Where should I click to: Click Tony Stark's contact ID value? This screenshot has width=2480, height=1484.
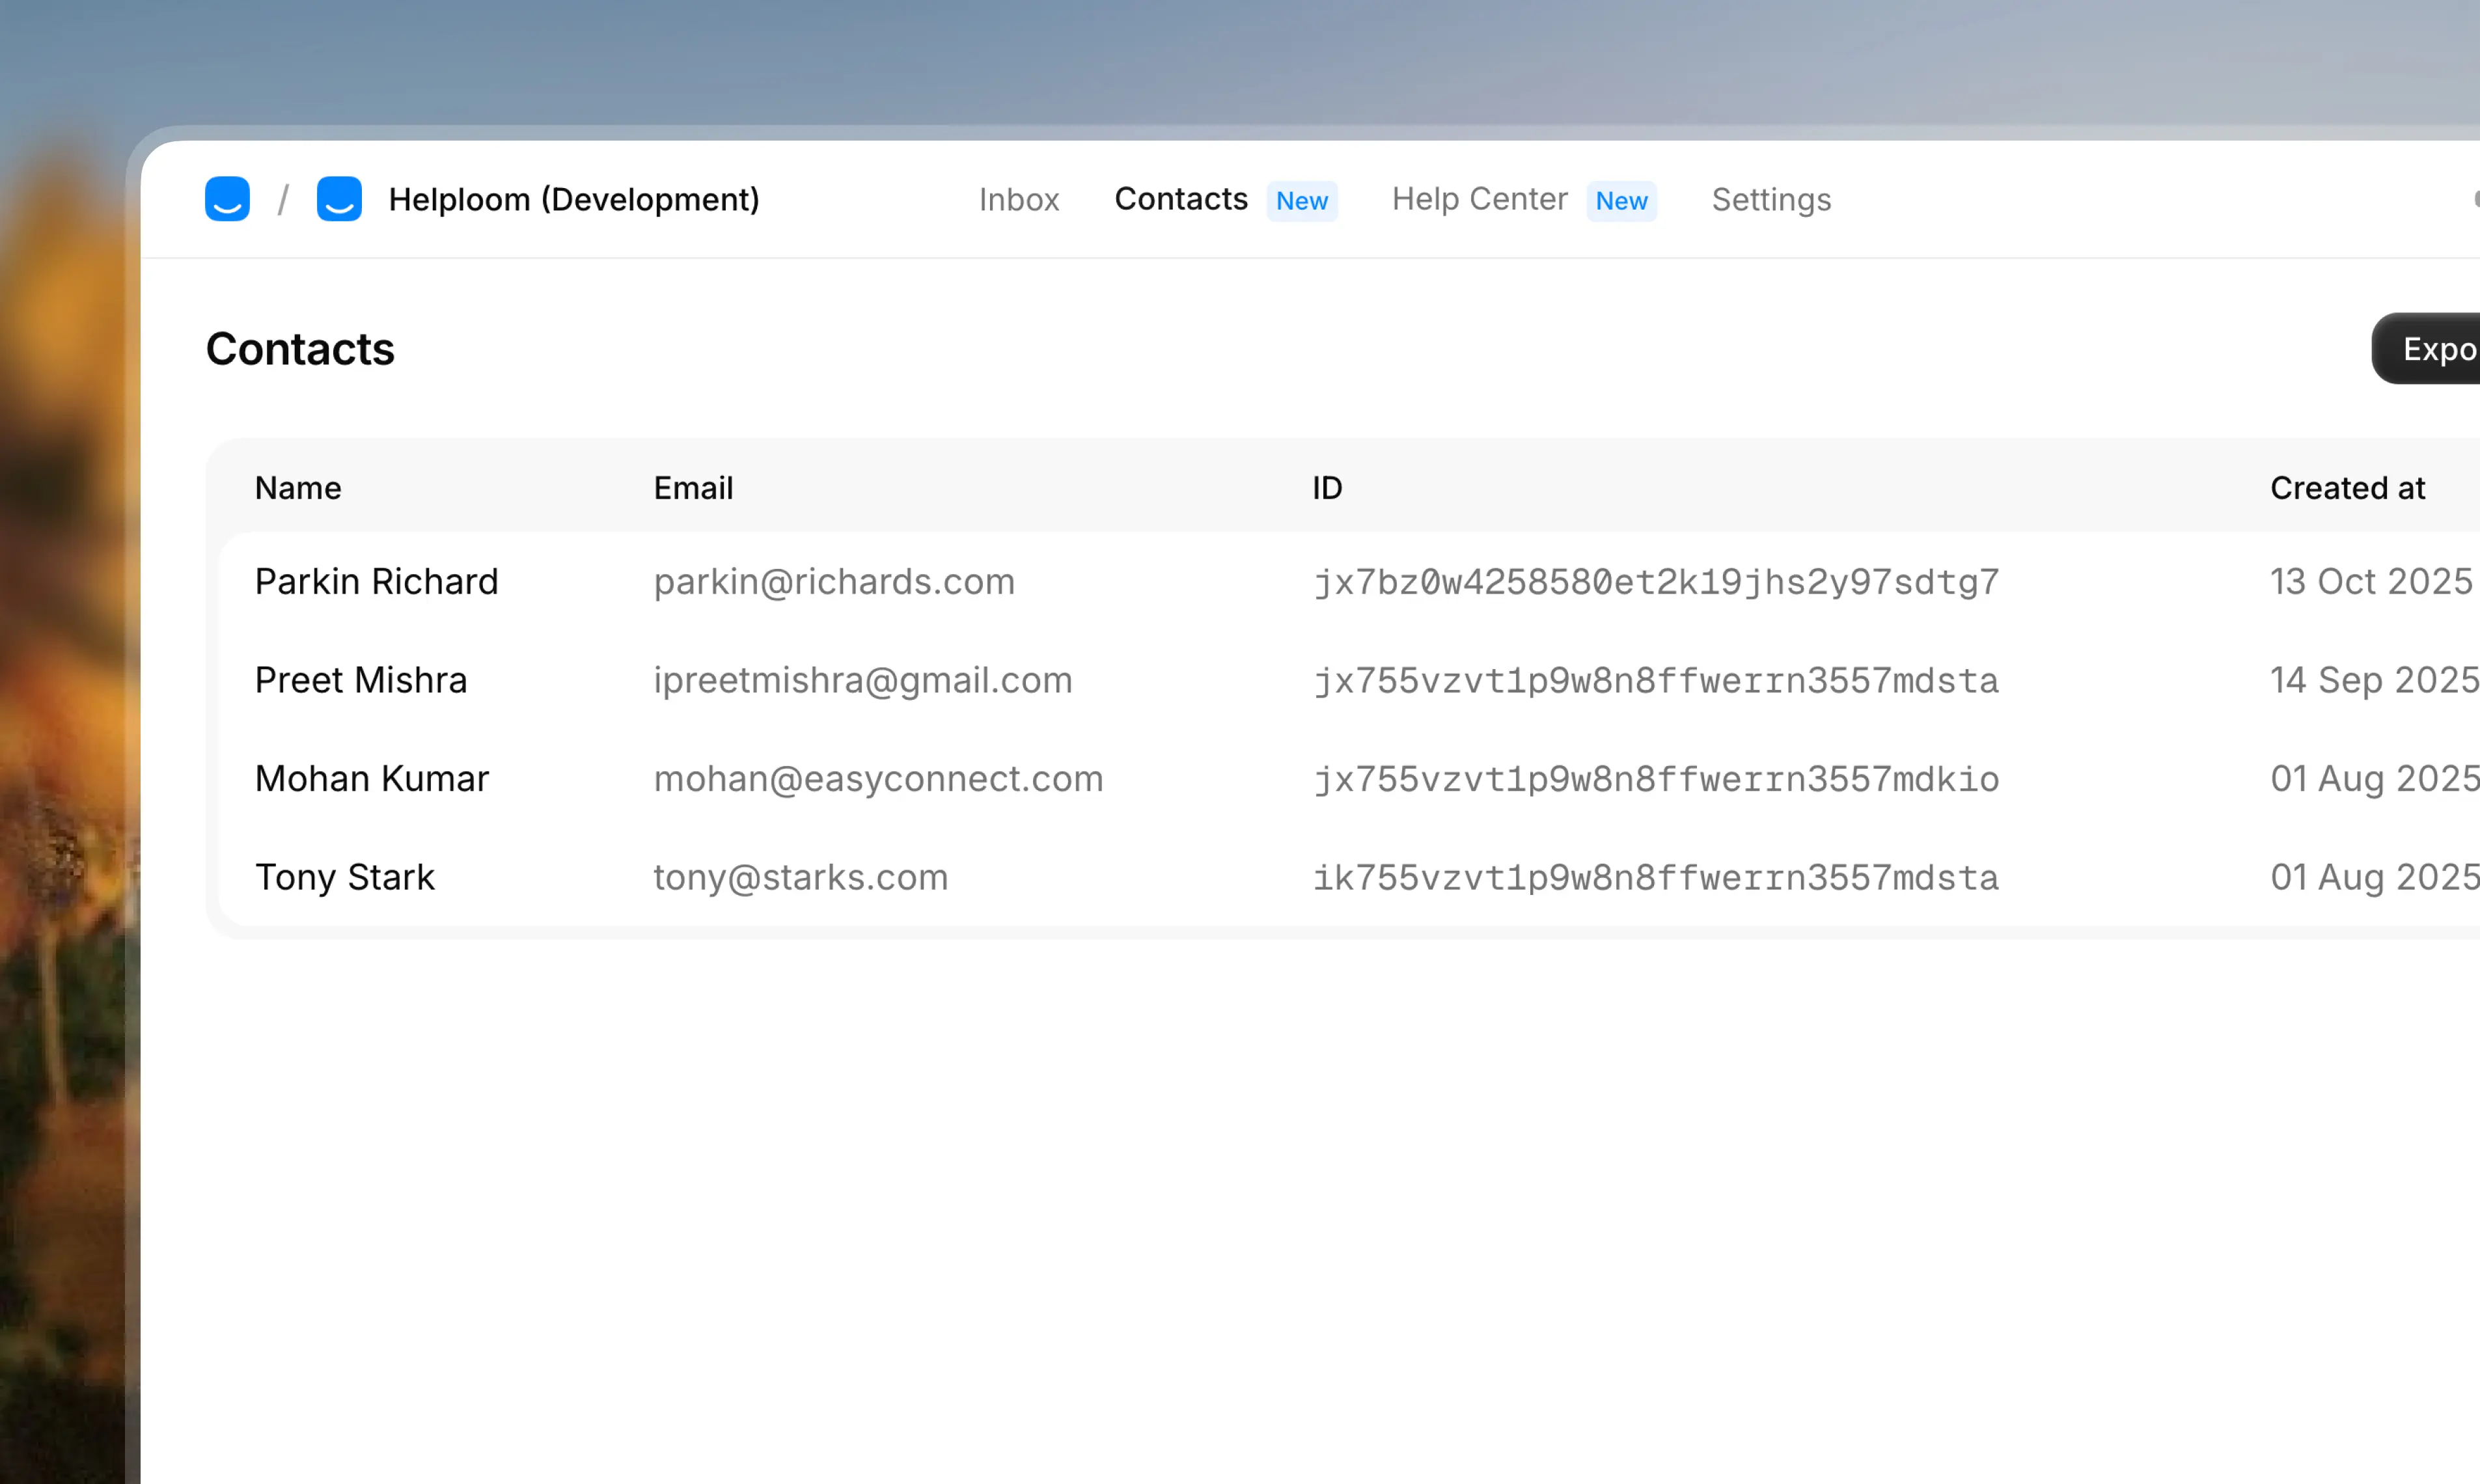point(1655,878)
